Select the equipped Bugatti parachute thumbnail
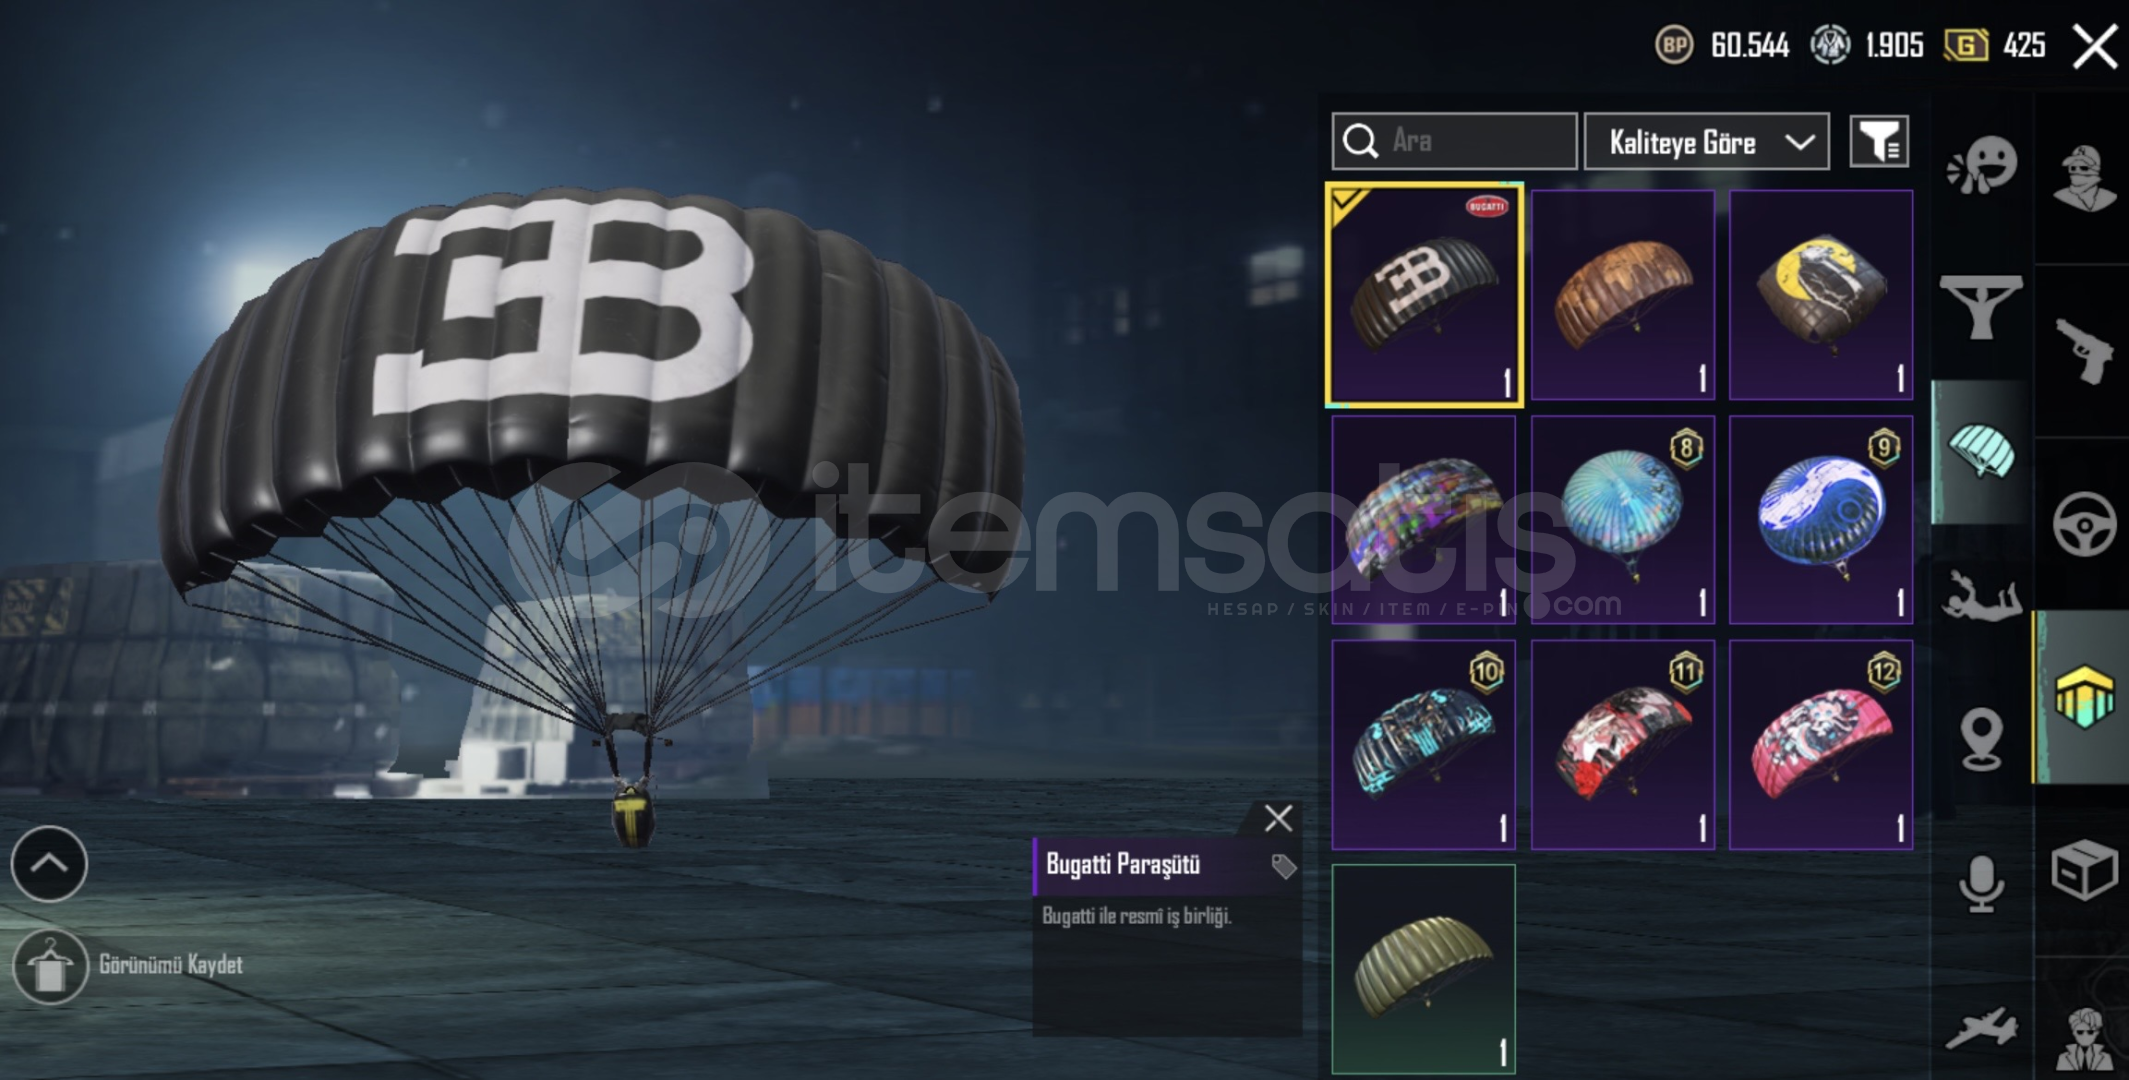The width and height of the screenshot is (2129, 1080). coord(1424,296)
